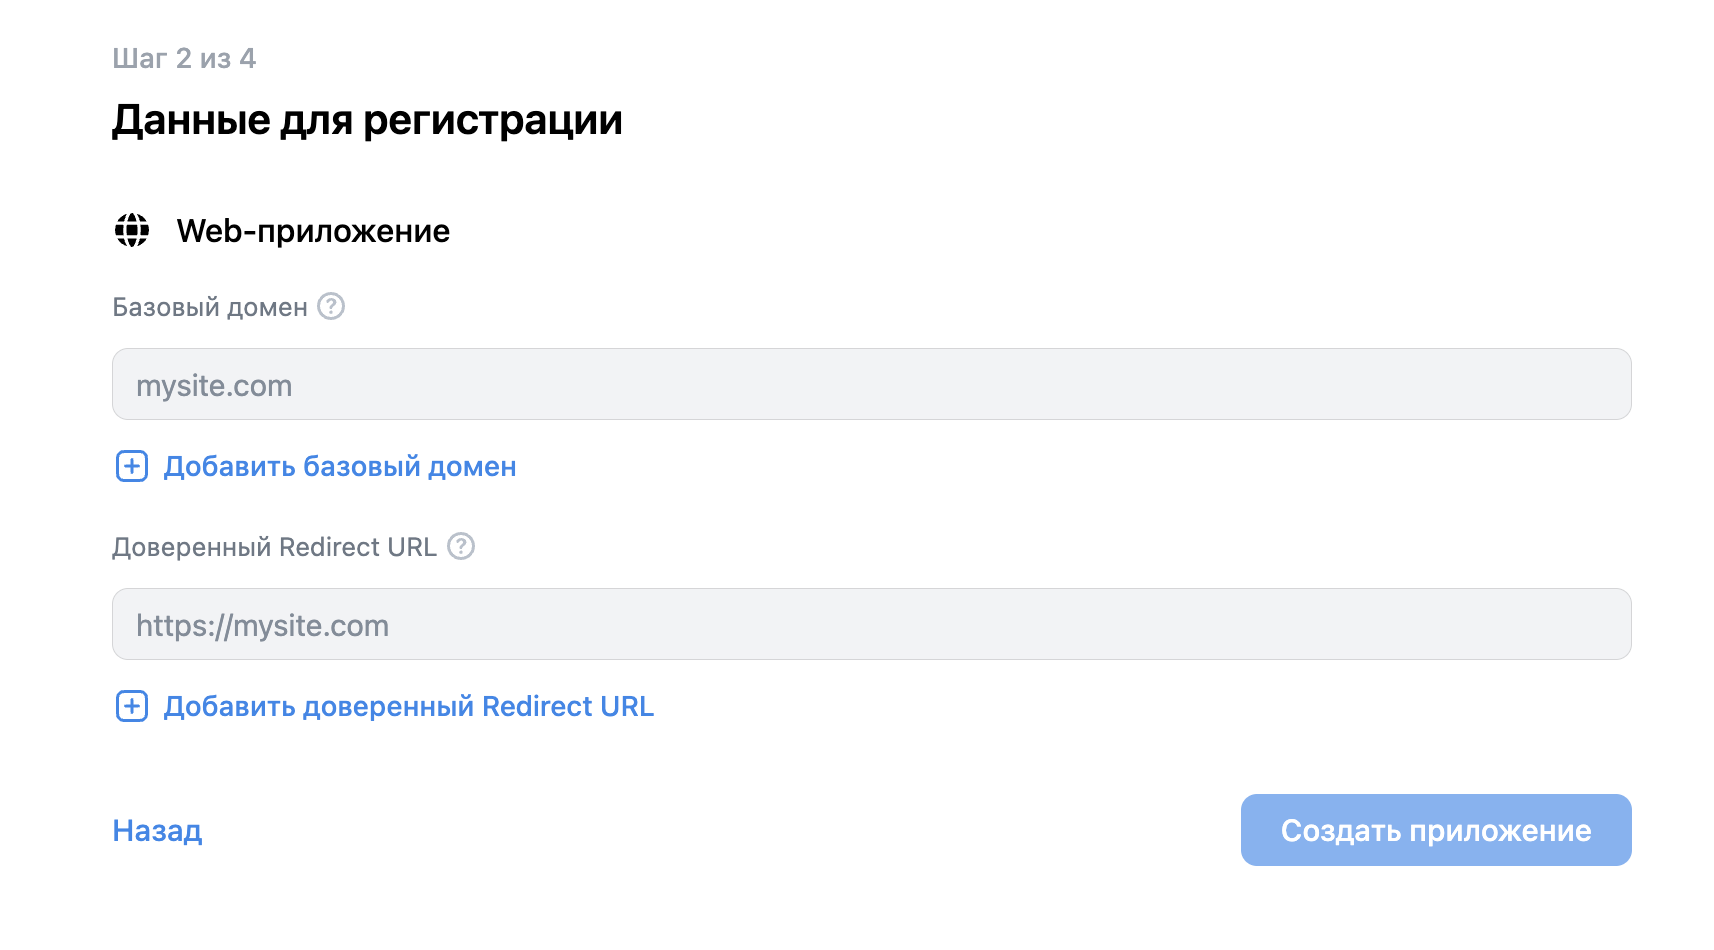Click the globe Web-приложение icon

coord(132,230)
